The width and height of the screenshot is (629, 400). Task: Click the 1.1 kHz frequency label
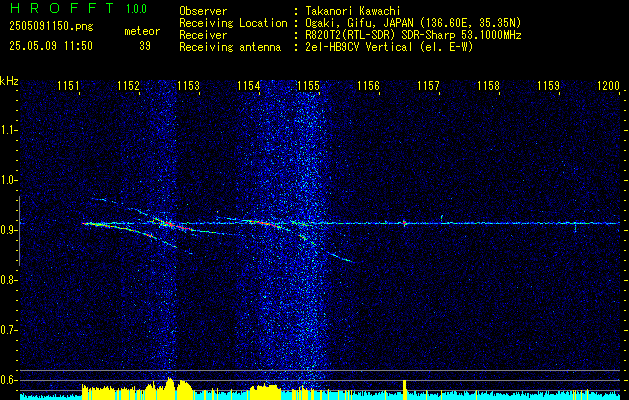[8, 131]
